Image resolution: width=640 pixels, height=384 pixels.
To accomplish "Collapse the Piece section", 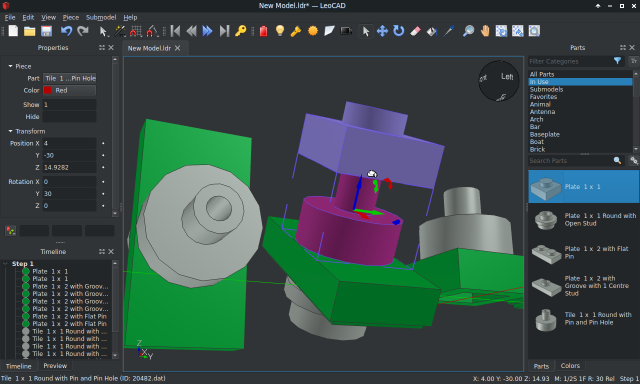I will point(11,66).
